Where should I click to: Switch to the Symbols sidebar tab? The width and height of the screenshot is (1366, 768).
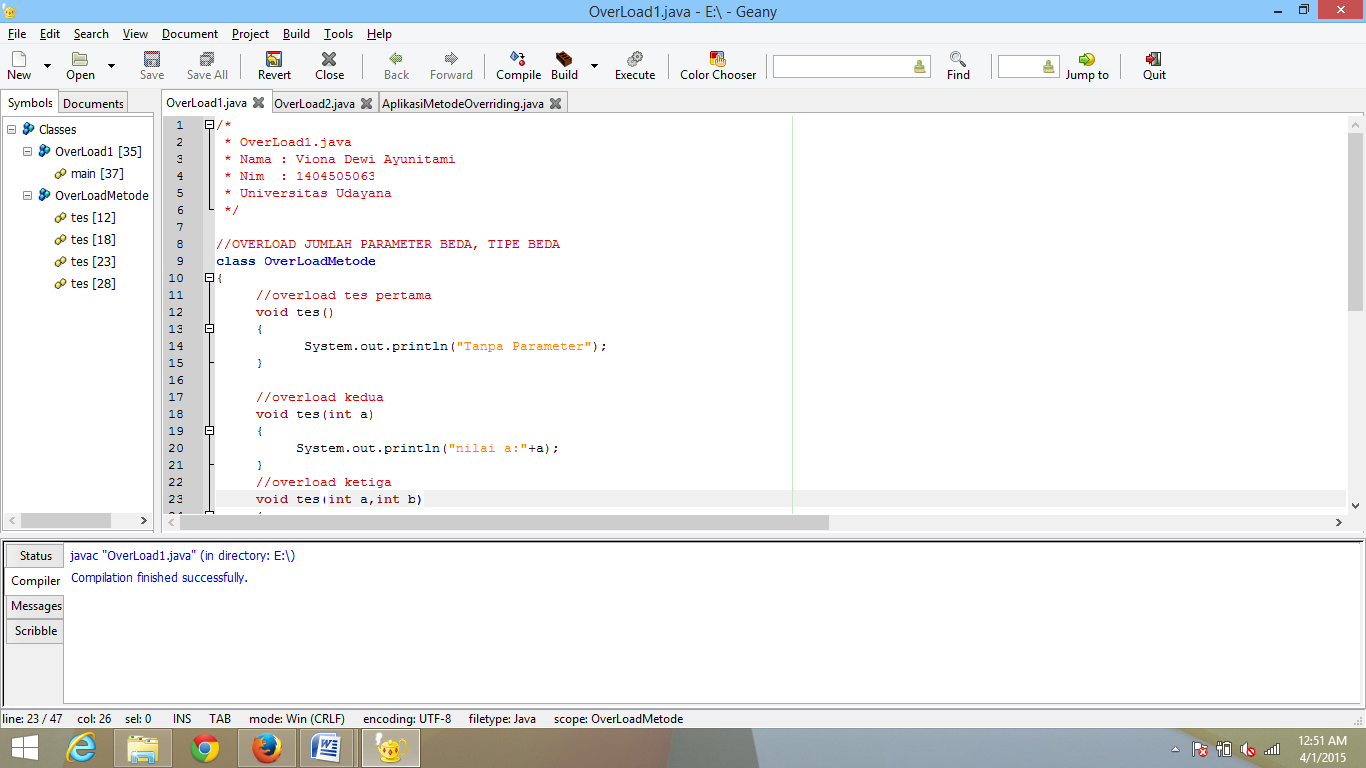[30, 103]
